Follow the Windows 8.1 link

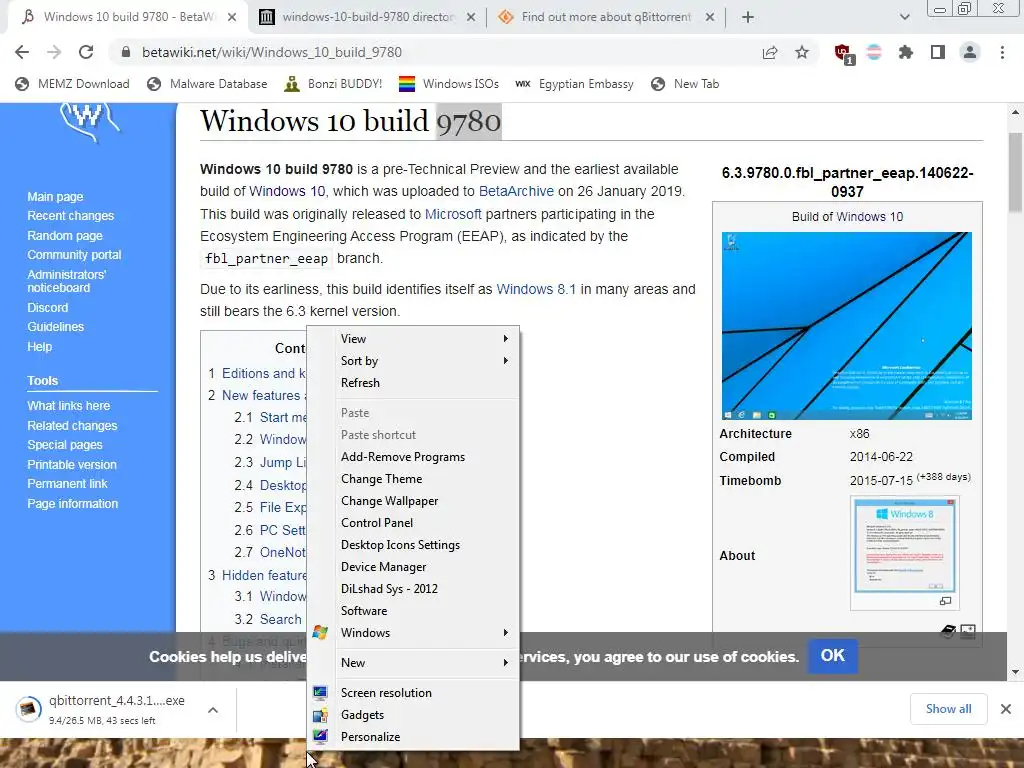click(x=536, y=289)
